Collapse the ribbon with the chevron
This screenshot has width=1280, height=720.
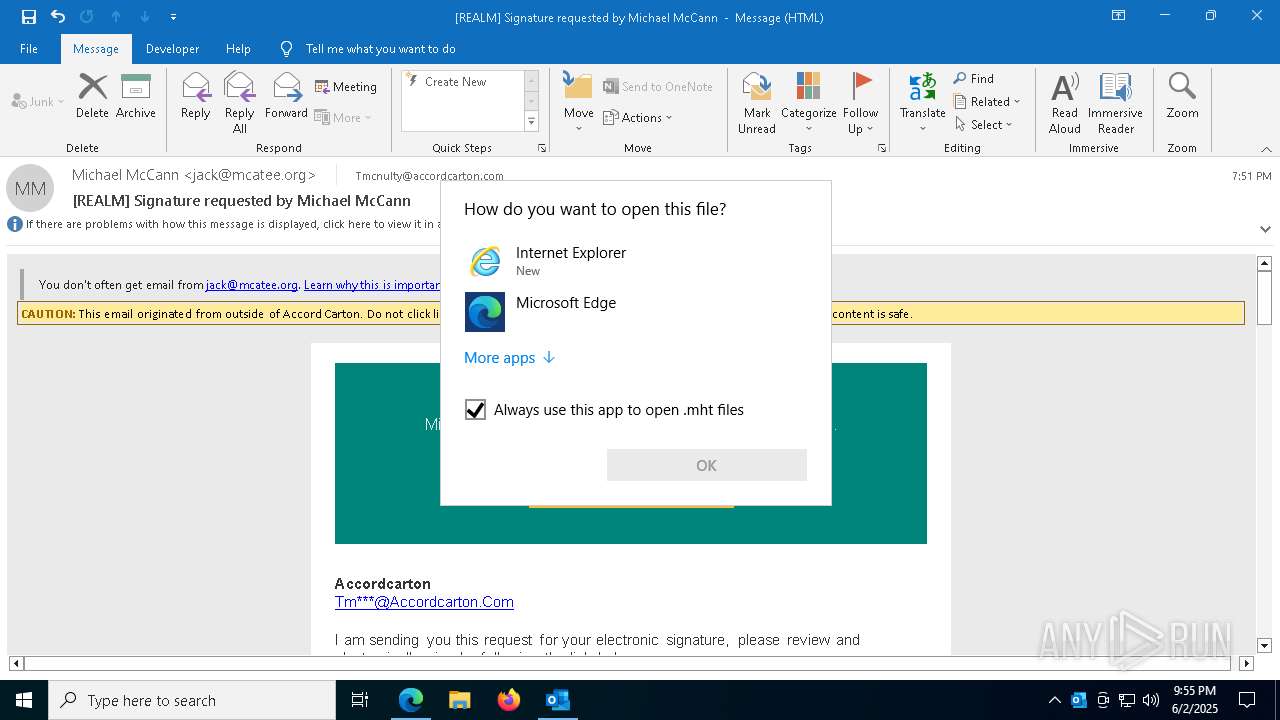click(x=1266, y=149)
